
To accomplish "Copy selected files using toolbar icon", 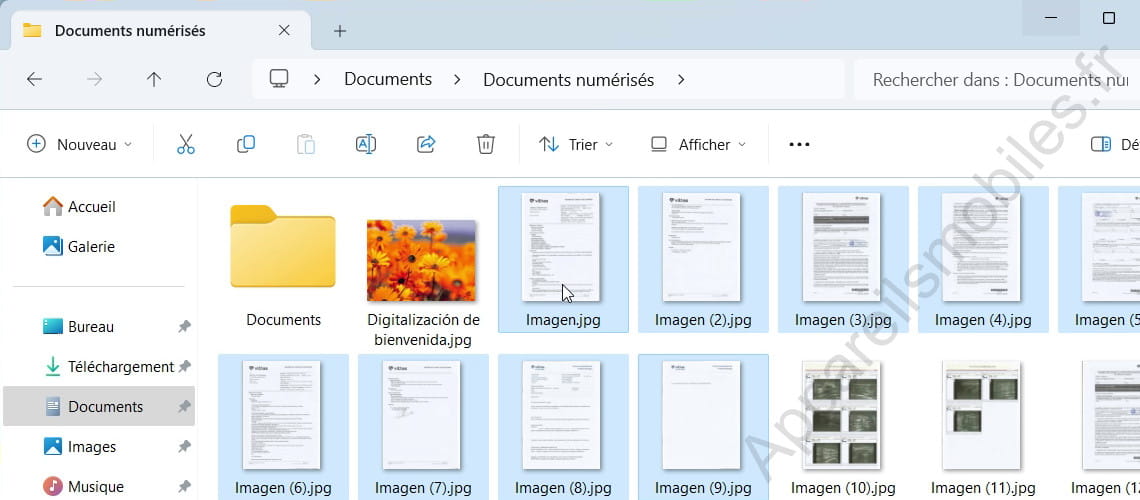I will point(246,144).
